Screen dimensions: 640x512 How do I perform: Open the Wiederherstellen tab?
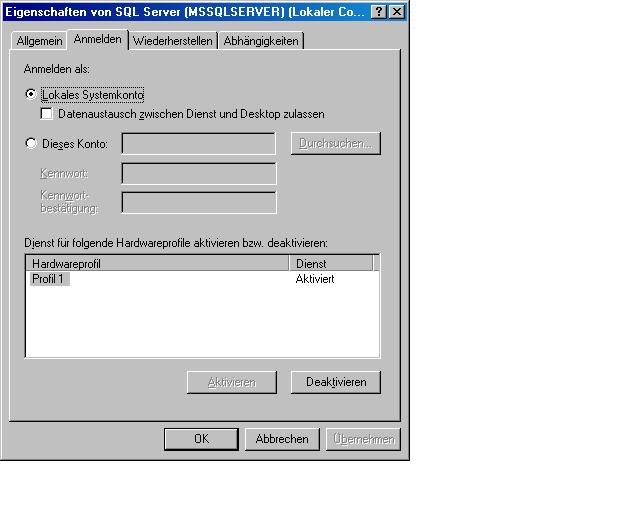pos(173,41)
